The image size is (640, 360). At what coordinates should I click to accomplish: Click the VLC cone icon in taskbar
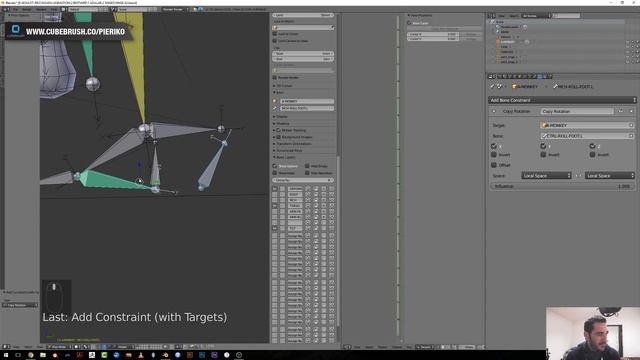(141, 355)
